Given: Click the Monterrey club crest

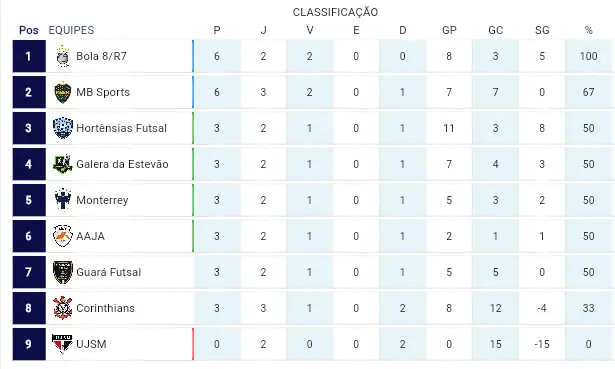Looking at the screenshot, I should [x=63, y=200].
